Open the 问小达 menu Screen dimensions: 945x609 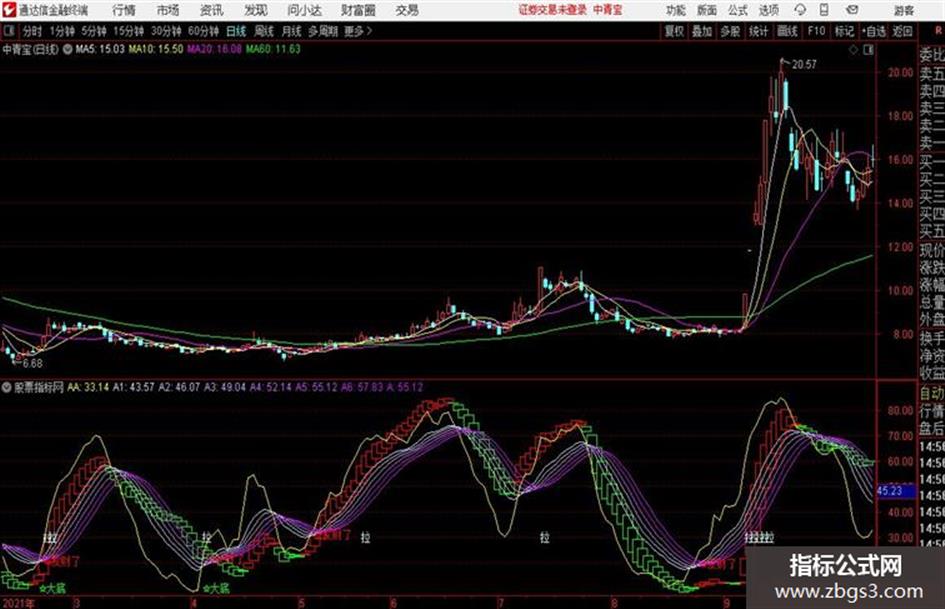pyautogui.click(x=304, y=10)
